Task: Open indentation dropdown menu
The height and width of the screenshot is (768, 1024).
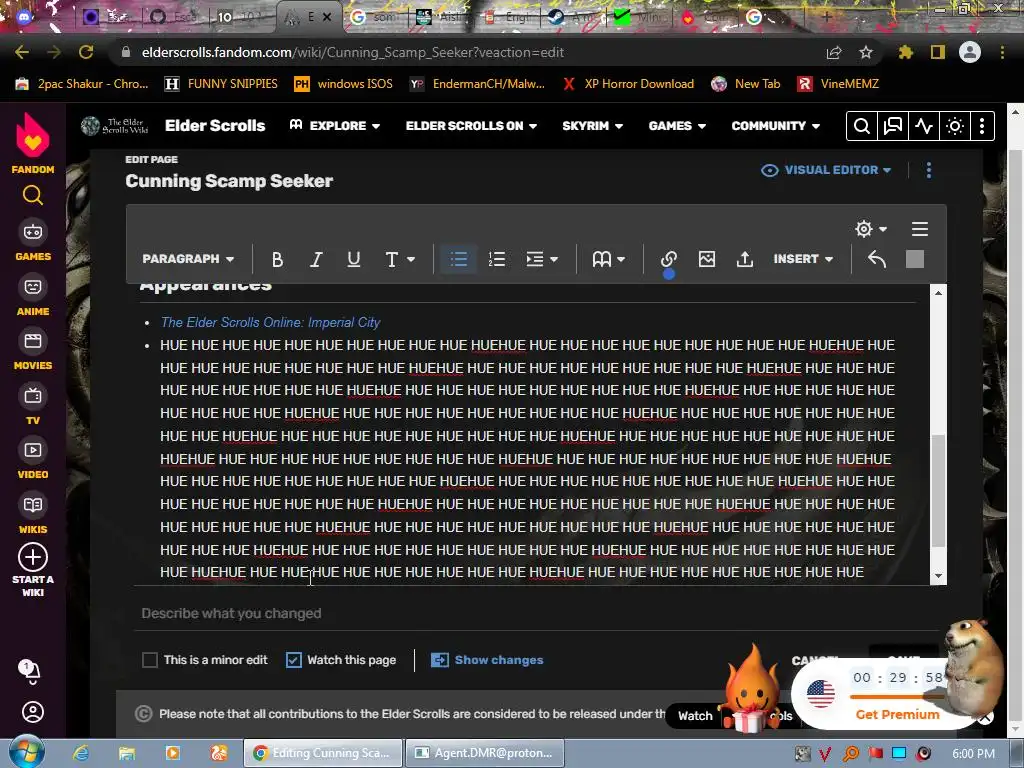Action: (541, 259)
